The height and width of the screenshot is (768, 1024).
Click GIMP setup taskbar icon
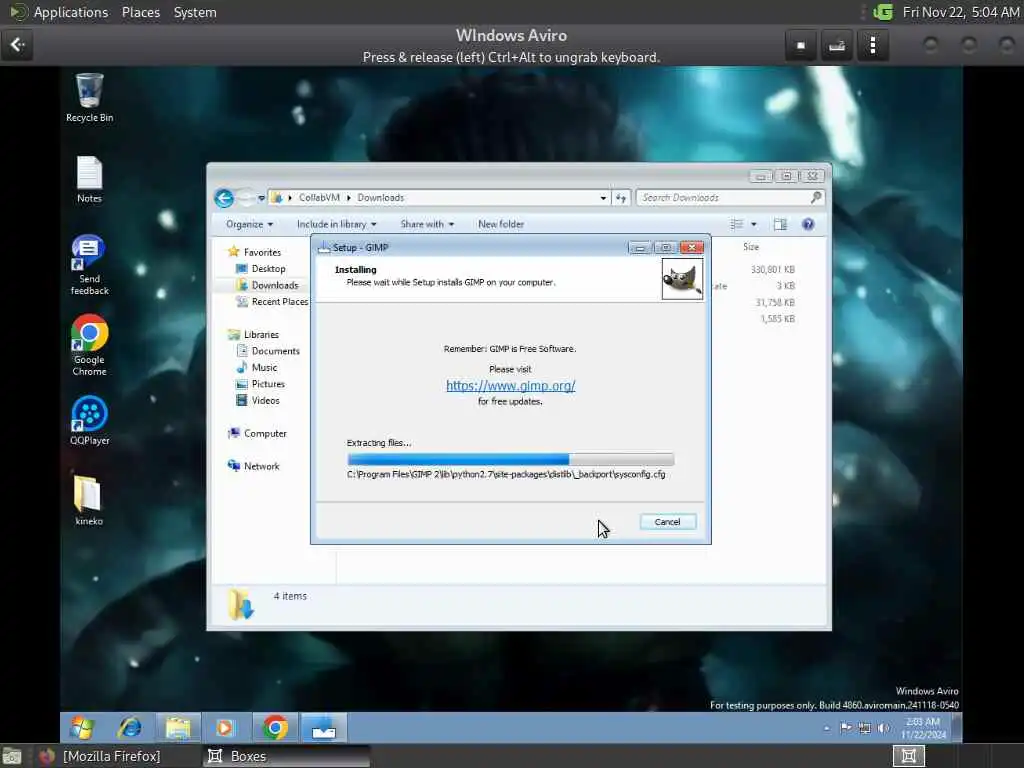click(323, 728)
